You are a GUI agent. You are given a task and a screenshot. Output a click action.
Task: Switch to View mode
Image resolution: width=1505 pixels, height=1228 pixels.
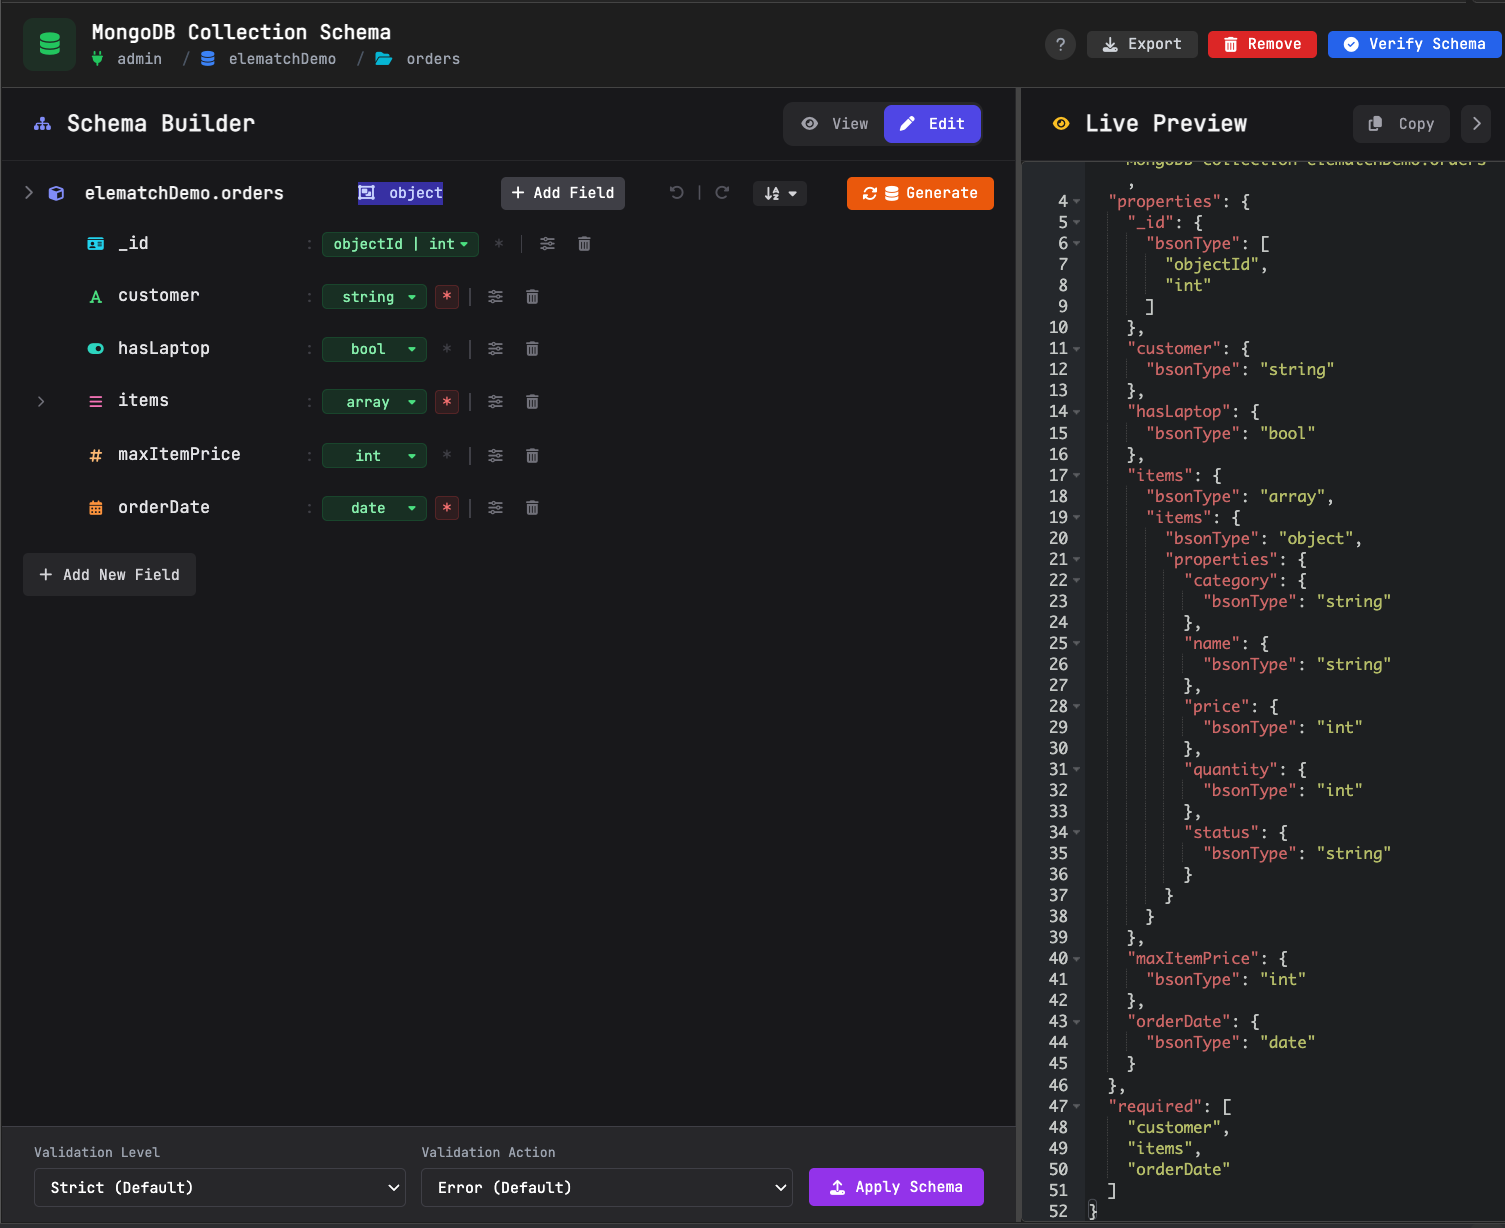click(x=835, y=124)
